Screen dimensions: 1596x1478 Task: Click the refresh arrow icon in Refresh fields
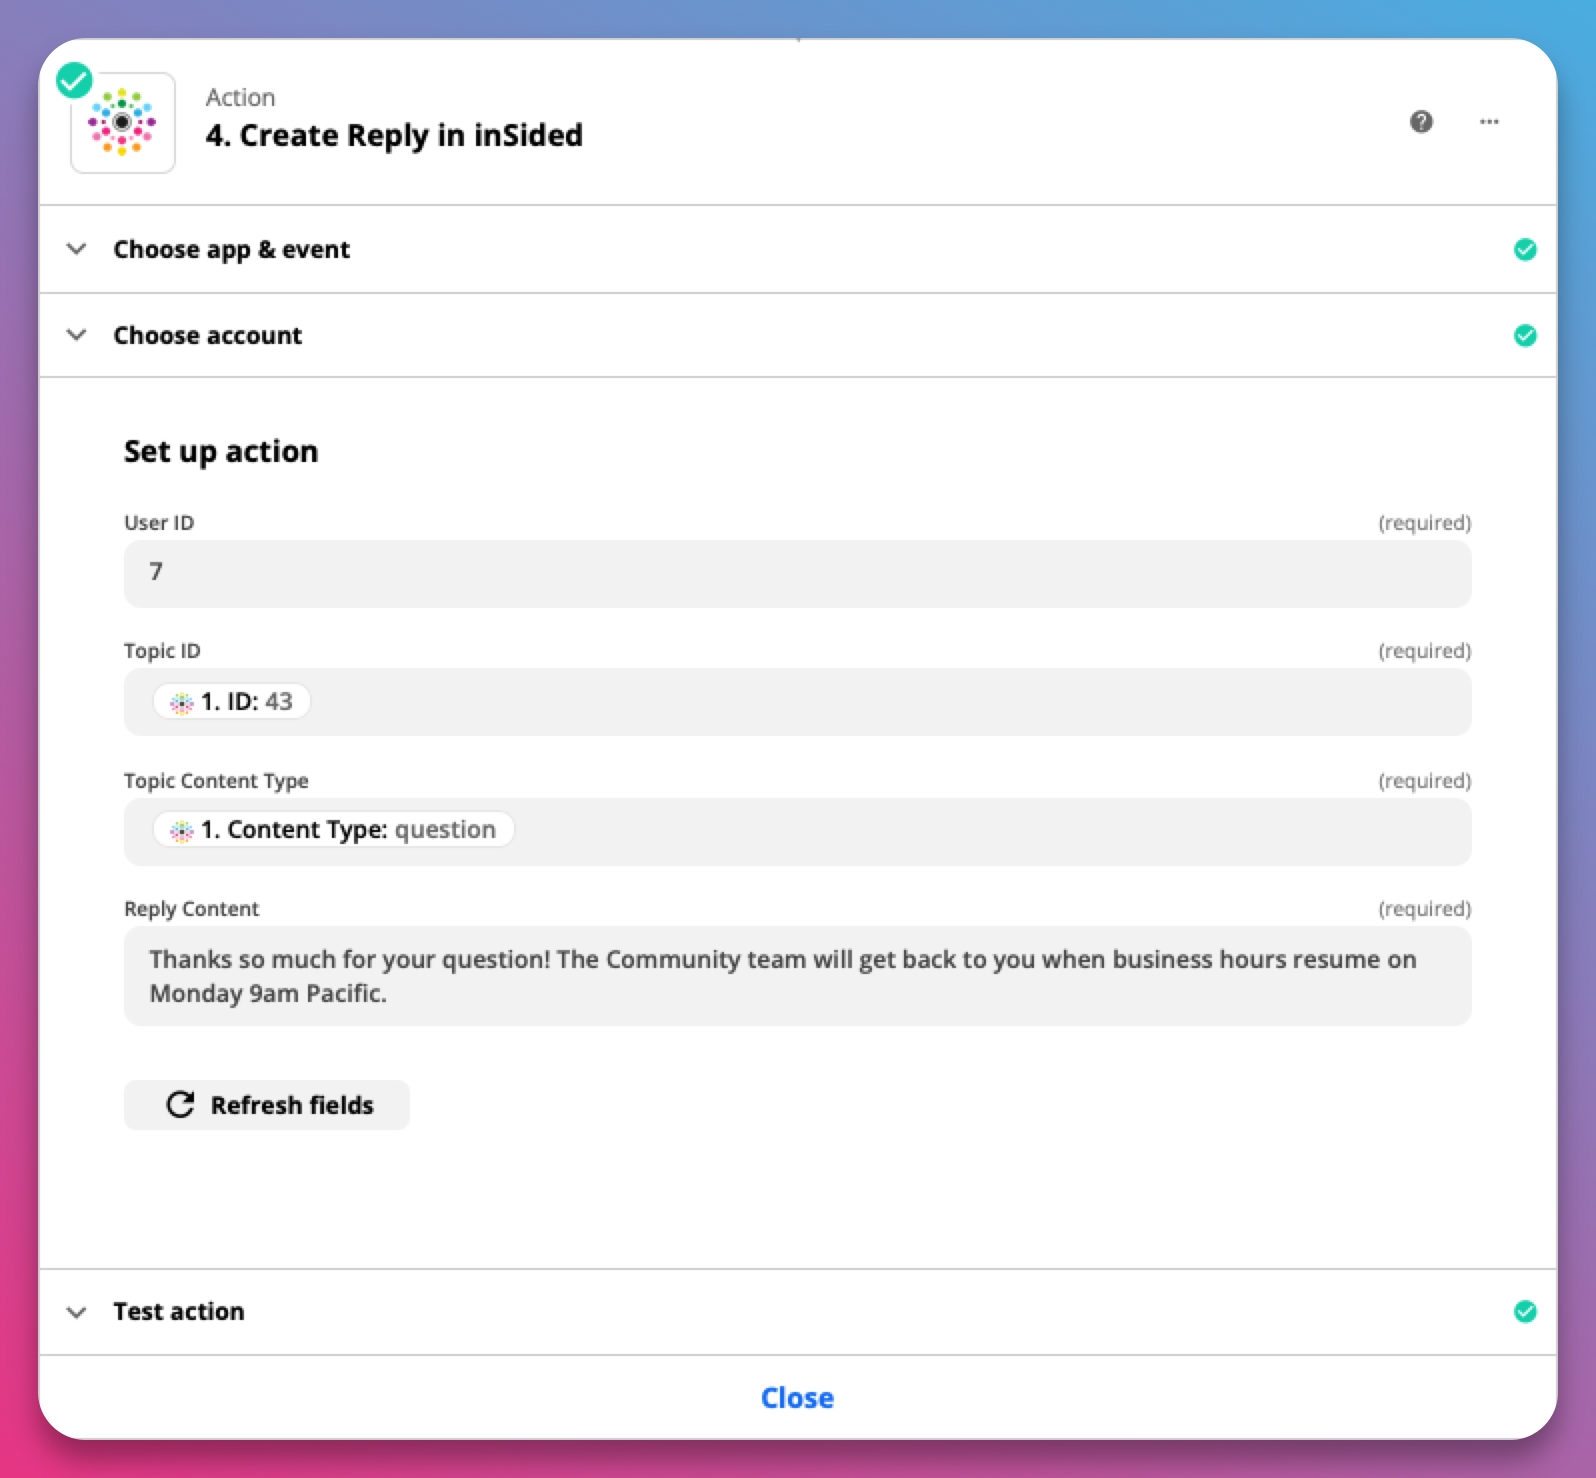(x=180, y=1104)
